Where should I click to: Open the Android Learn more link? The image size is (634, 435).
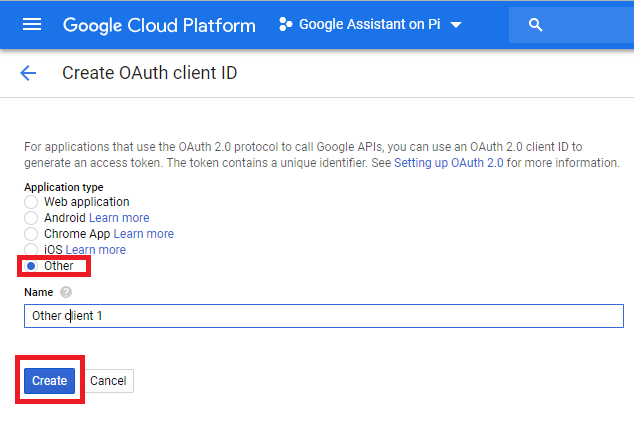click(119, 218)
